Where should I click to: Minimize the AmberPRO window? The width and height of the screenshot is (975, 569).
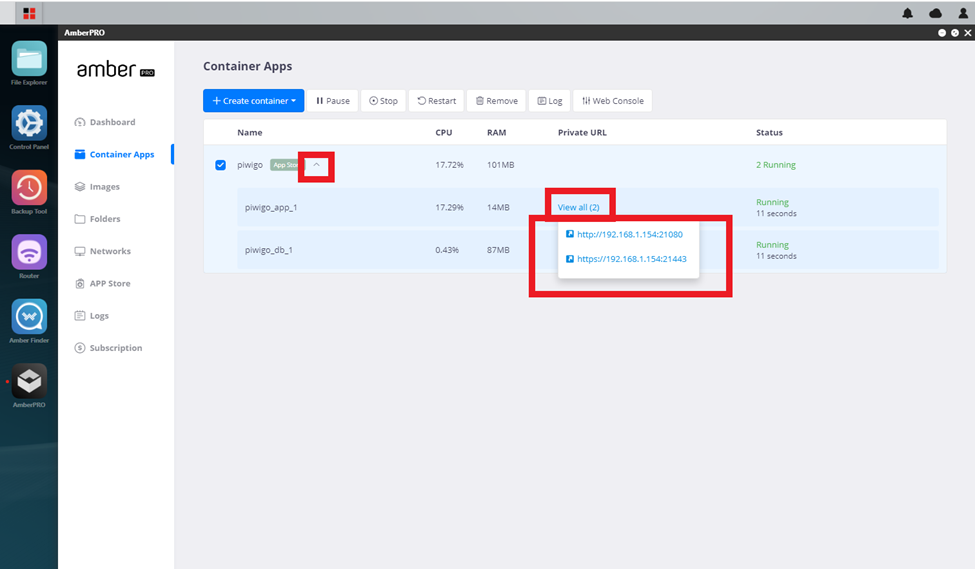pyautogui.click(x=941, y=33)
